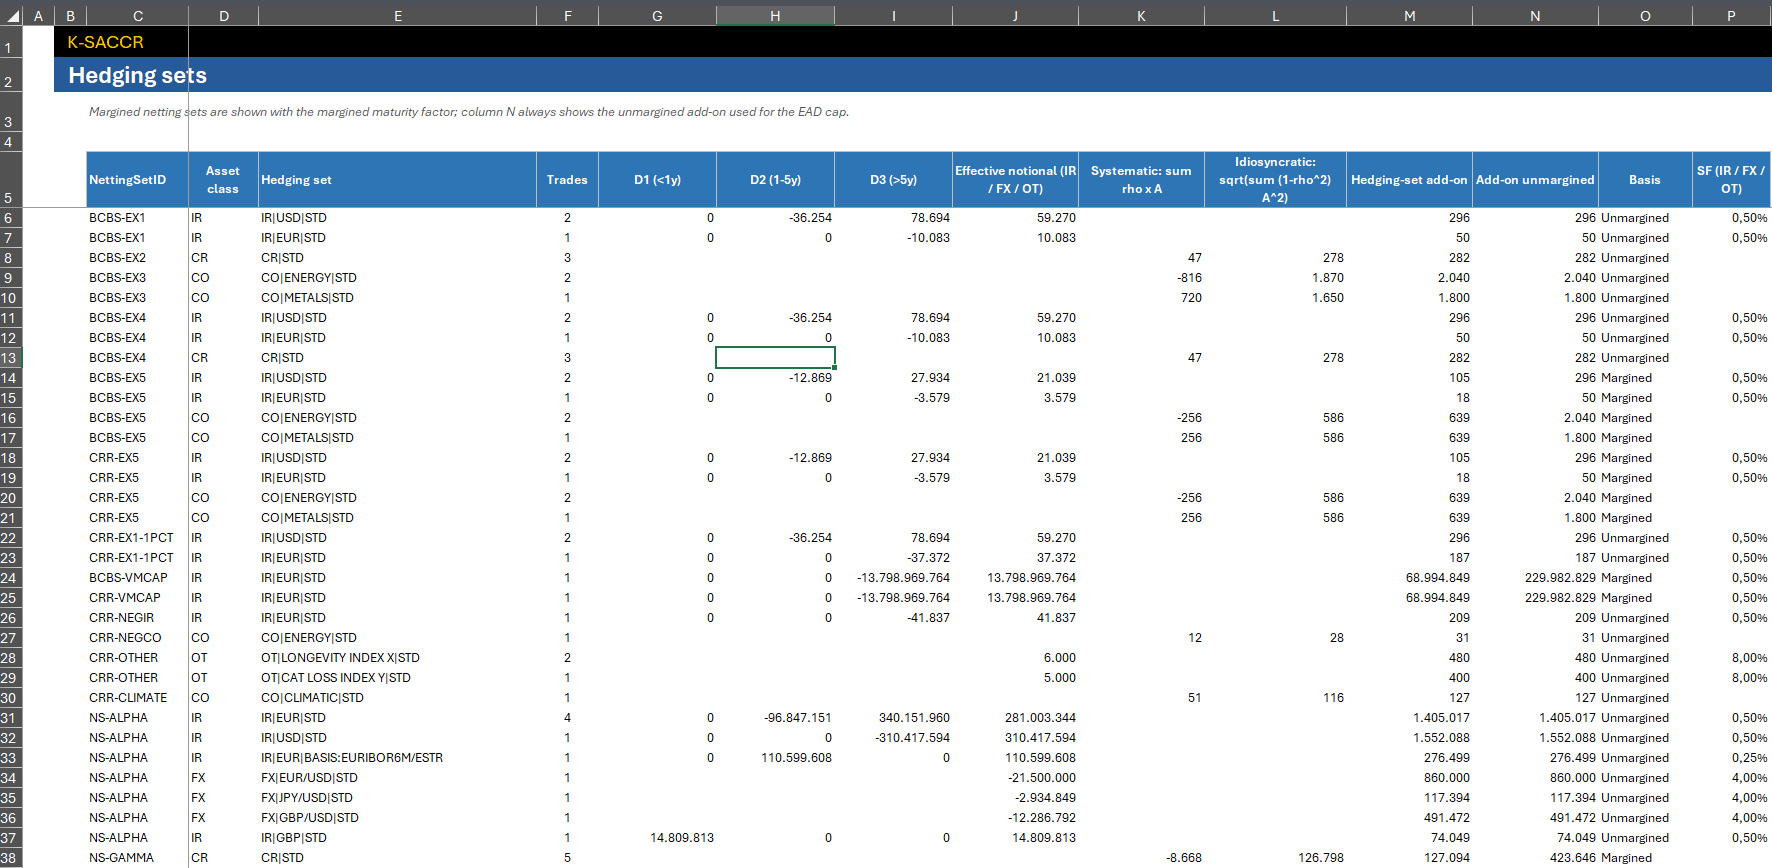
Task: Click the 'Basis' header cell
Action: 1644,180
